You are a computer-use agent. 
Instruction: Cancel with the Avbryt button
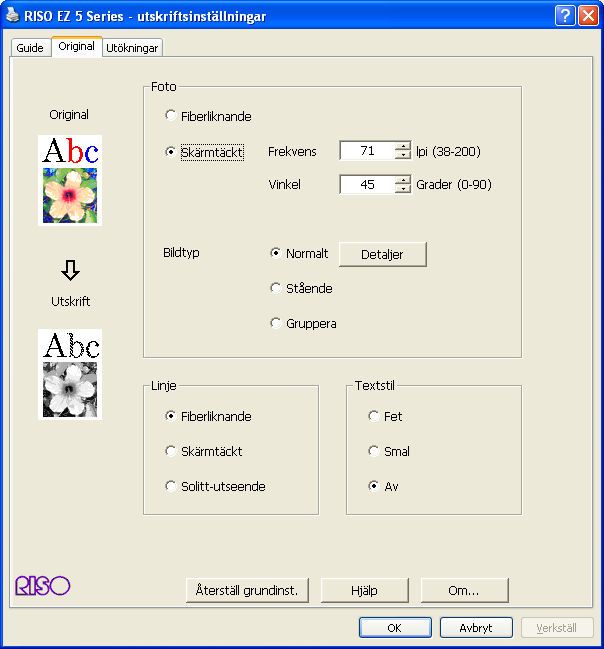pyautogui.click(x=476, y=628)
